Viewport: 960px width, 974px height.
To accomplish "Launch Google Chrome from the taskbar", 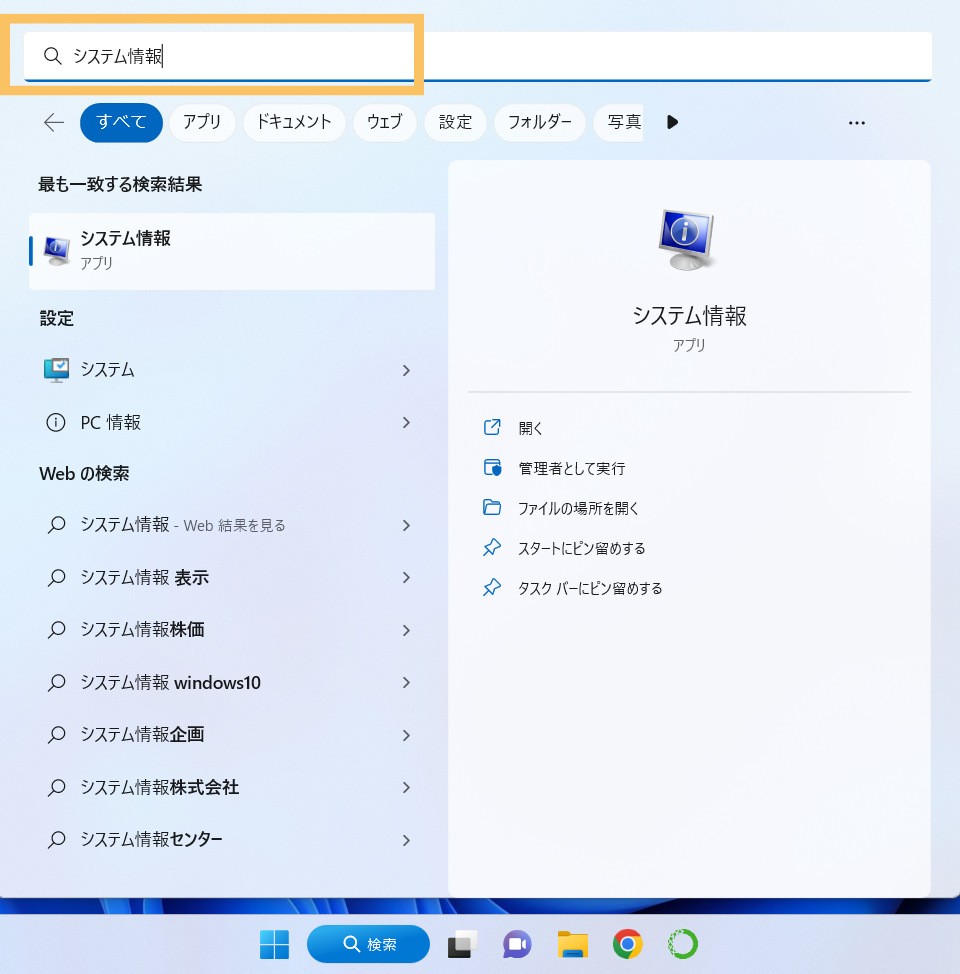I will click(x=628, y=944).
